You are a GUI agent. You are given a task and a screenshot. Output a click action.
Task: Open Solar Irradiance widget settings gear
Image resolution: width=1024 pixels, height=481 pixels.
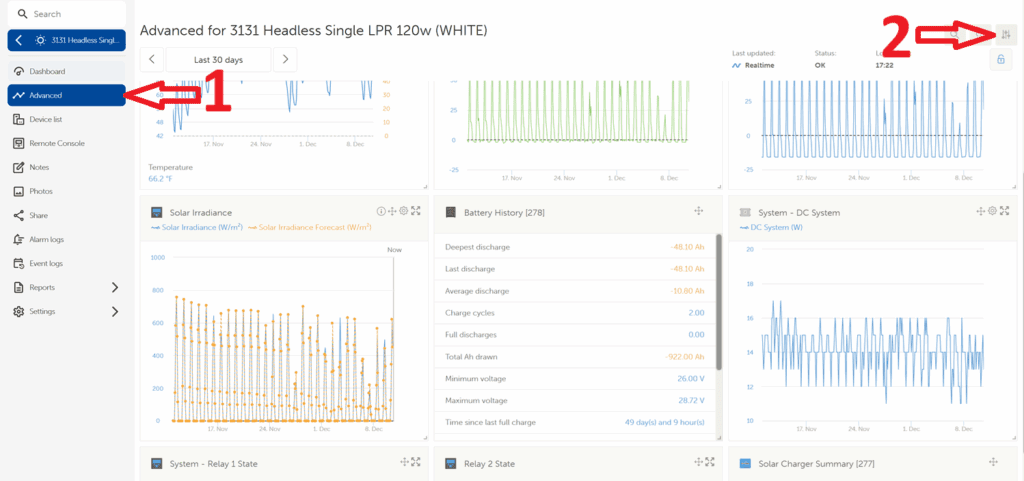click(x=404, y=212)
